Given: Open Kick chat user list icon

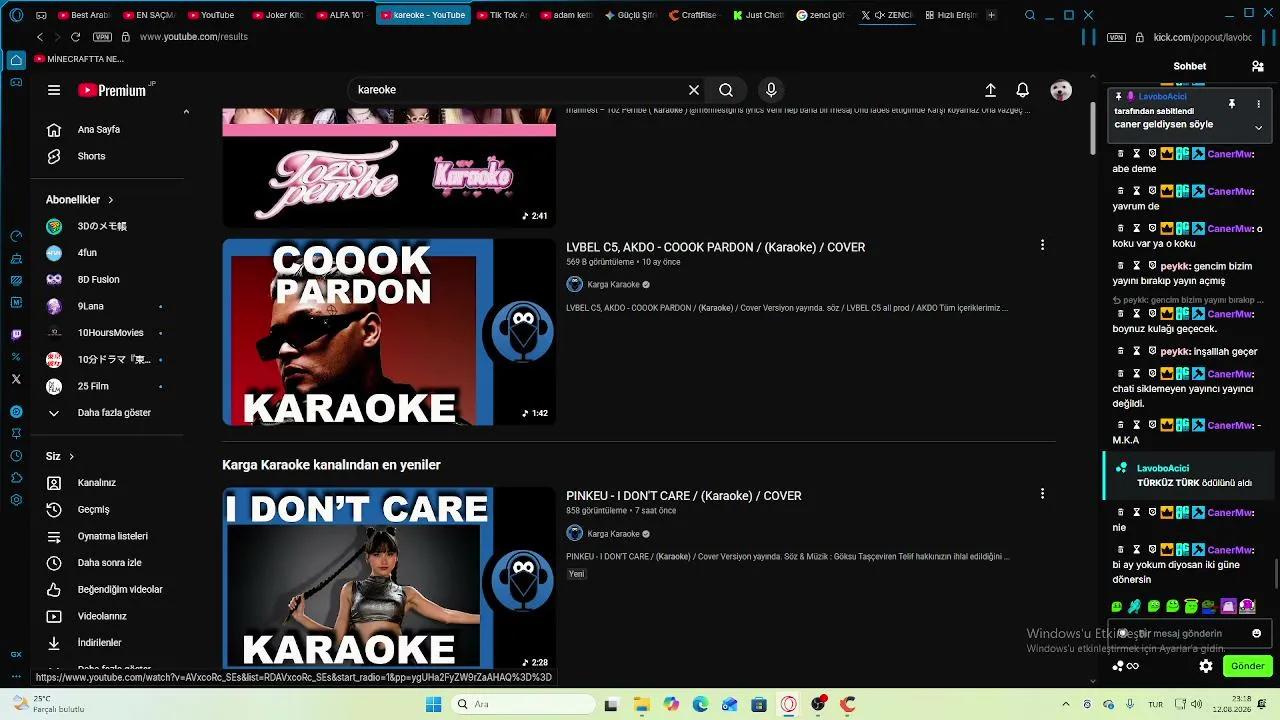Looking at the screenshot, I should pos(1257,66).
